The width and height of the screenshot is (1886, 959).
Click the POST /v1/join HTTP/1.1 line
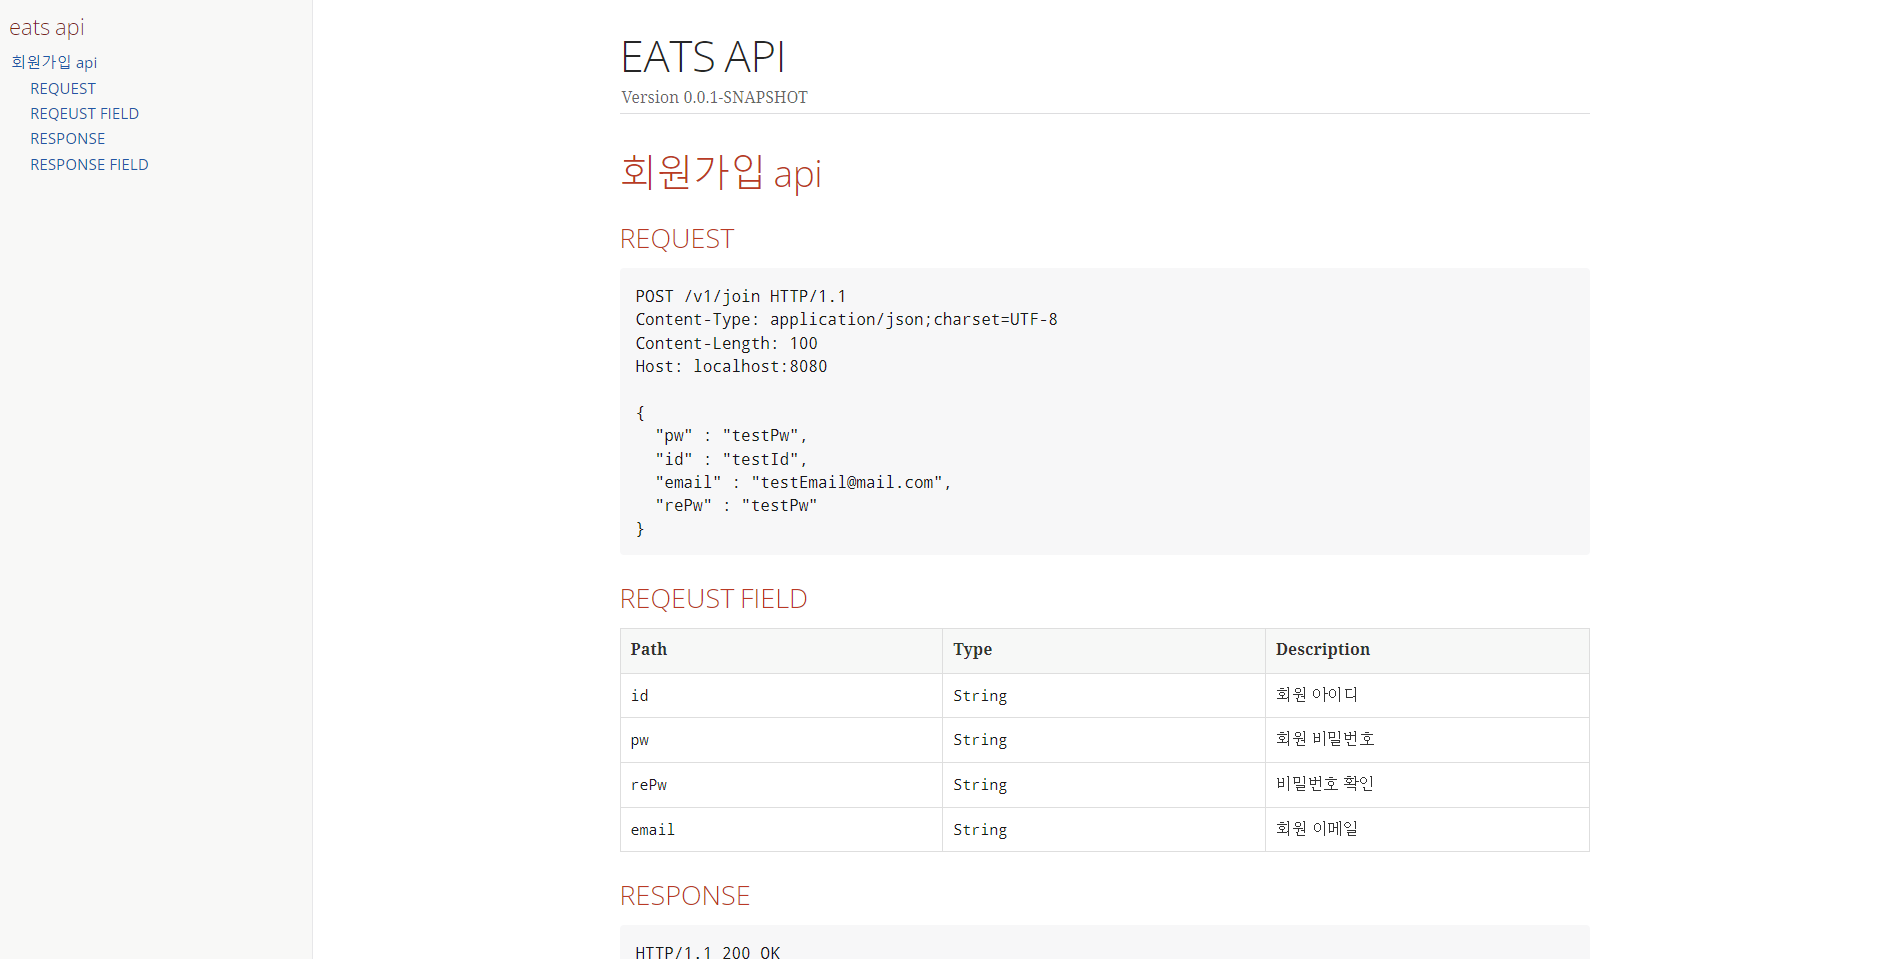pyautogui.click(x=741, y=297)
